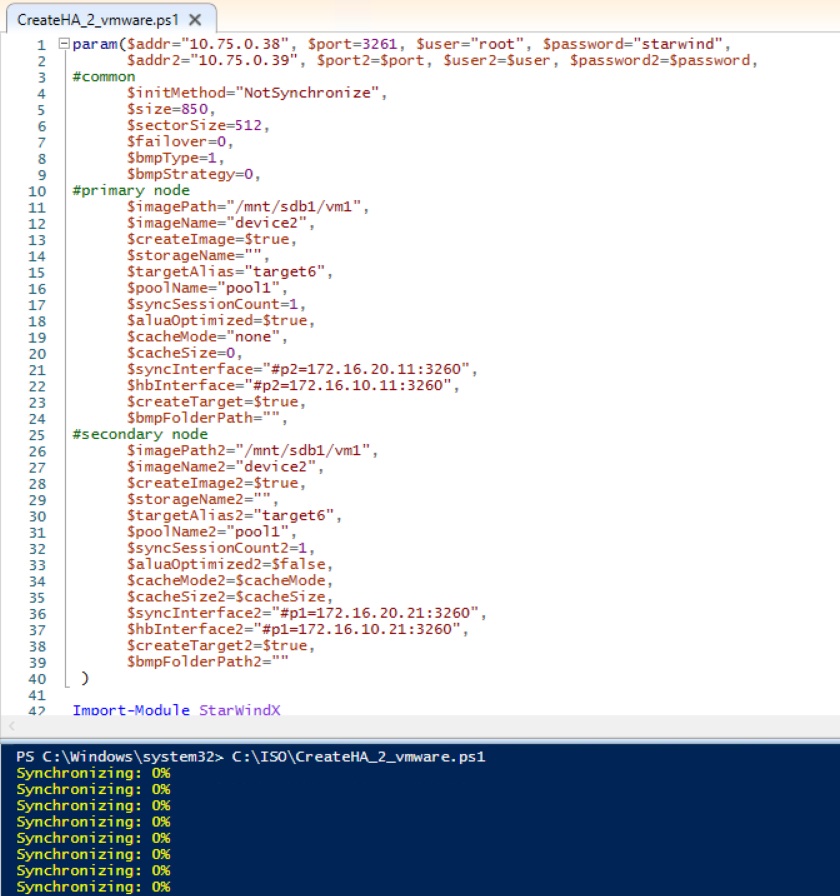The width and height of the screenshot is (840, 896).
Task: Click the $syncInterface2 line with 172.16.20.21
Action: pyautogui.click(x=307, y=613)
